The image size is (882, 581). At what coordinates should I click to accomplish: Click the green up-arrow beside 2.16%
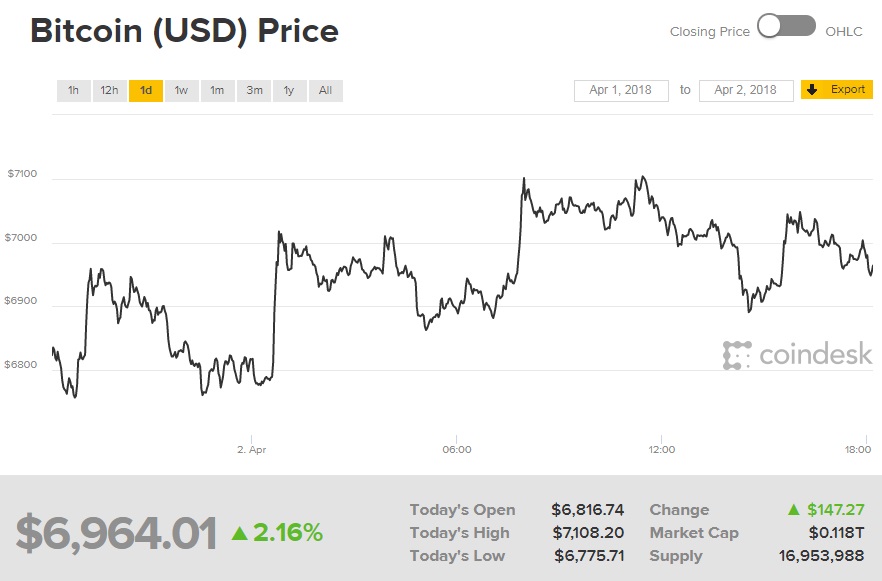click(x=240, y=533)
